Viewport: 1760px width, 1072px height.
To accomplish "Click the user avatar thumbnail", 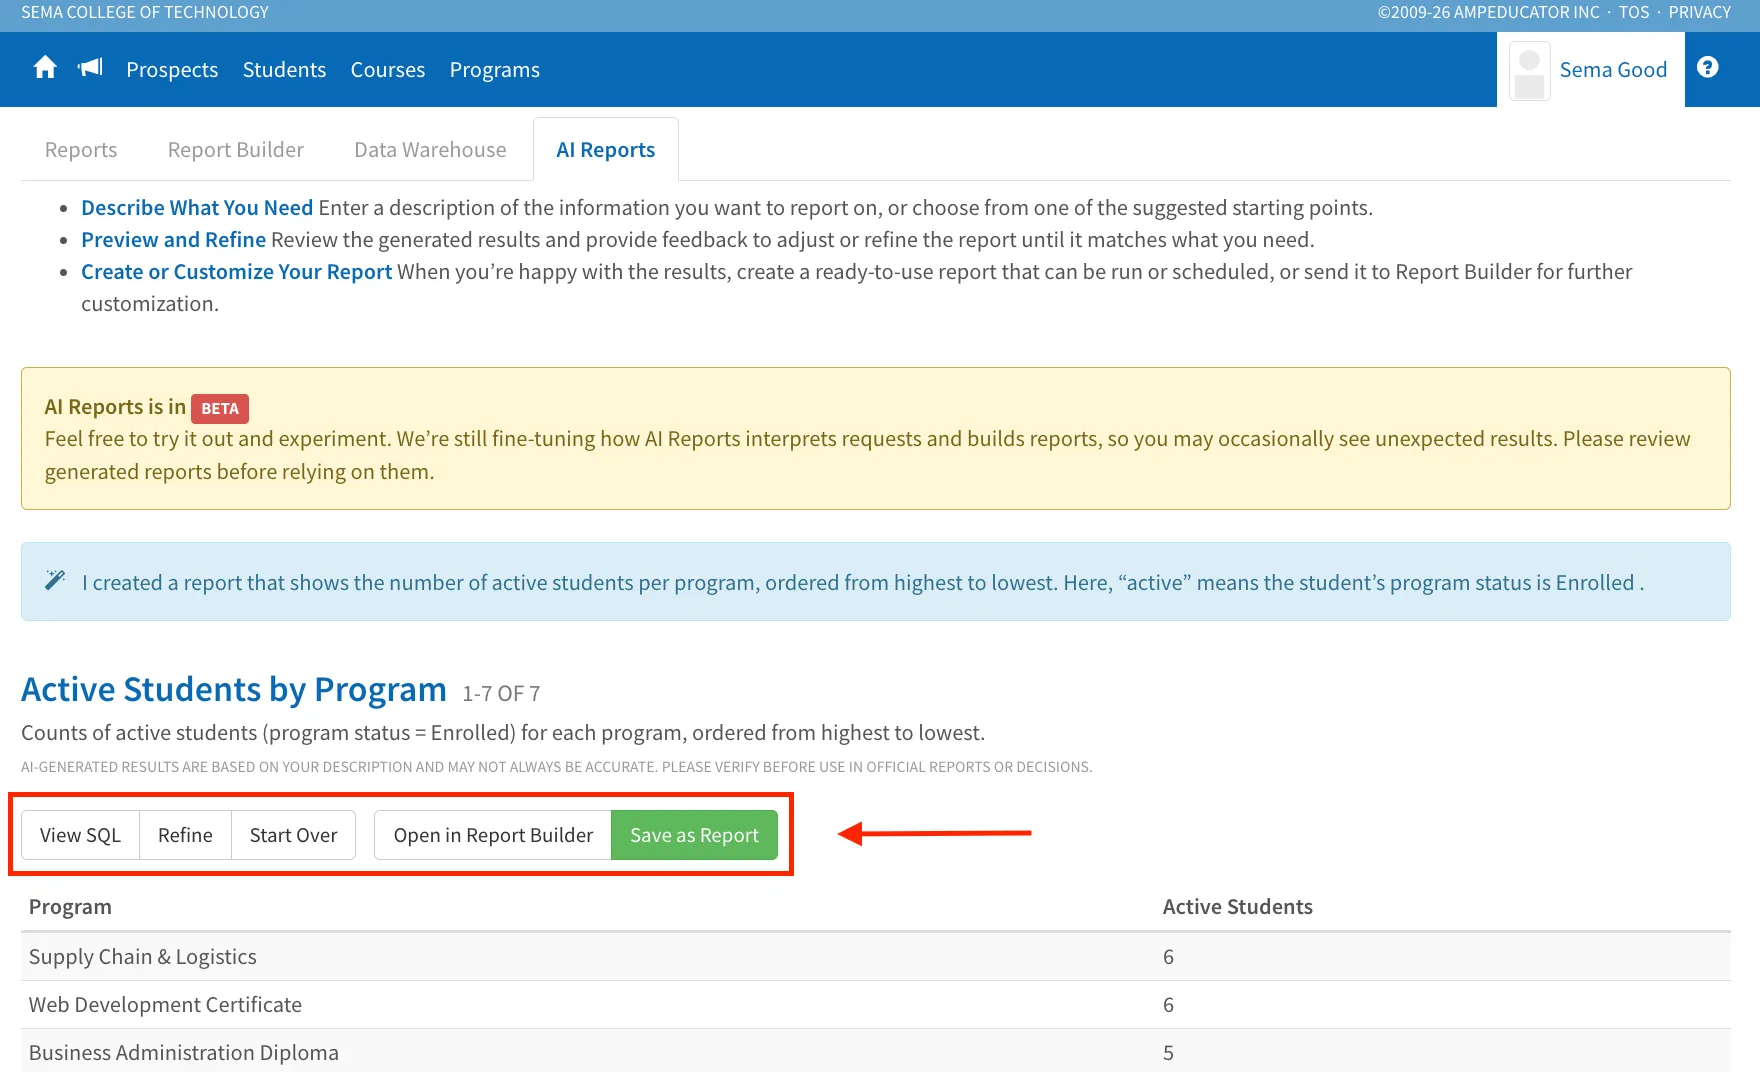I will (1529, 70).
